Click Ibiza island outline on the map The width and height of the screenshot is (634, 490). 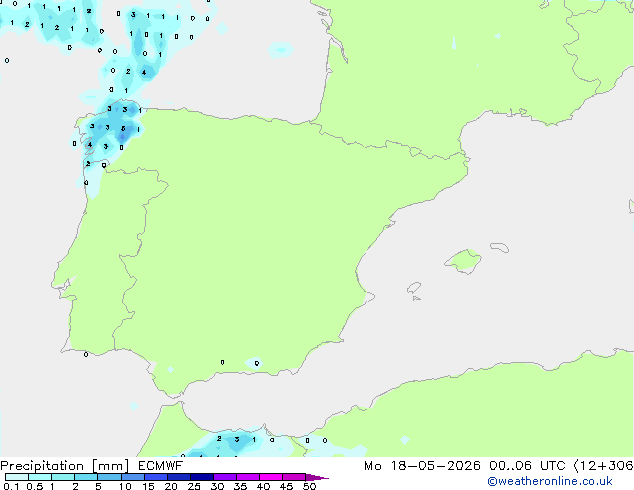point(414,288)
